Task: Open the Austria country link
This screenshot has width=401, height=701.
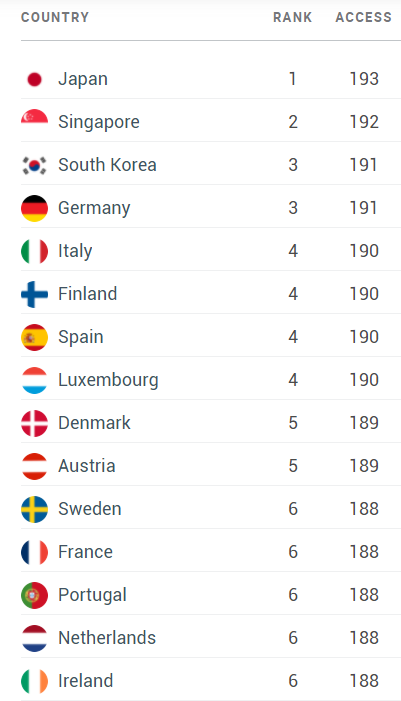Action: click(x=87, y=466)
